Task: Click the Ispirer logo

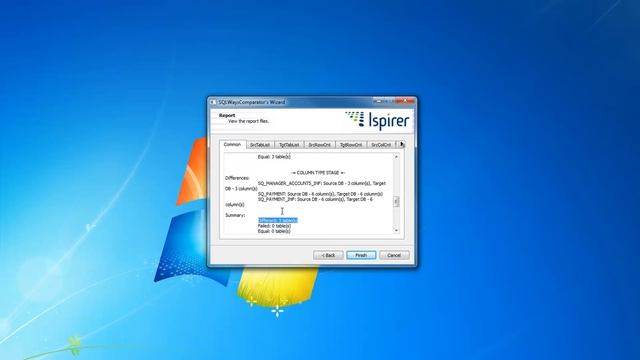Action: tap(377, 120)
